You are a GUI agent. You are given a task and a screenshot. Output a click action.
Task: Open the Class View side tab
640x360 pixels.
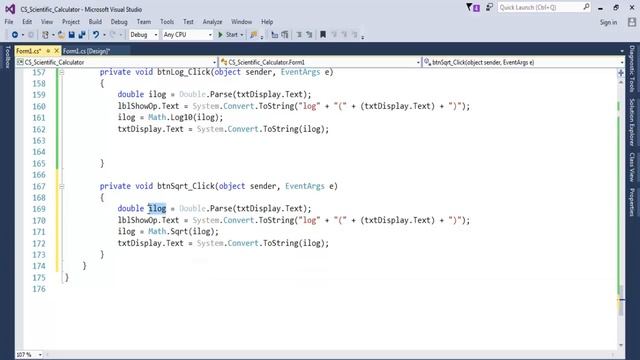[632, 167]
